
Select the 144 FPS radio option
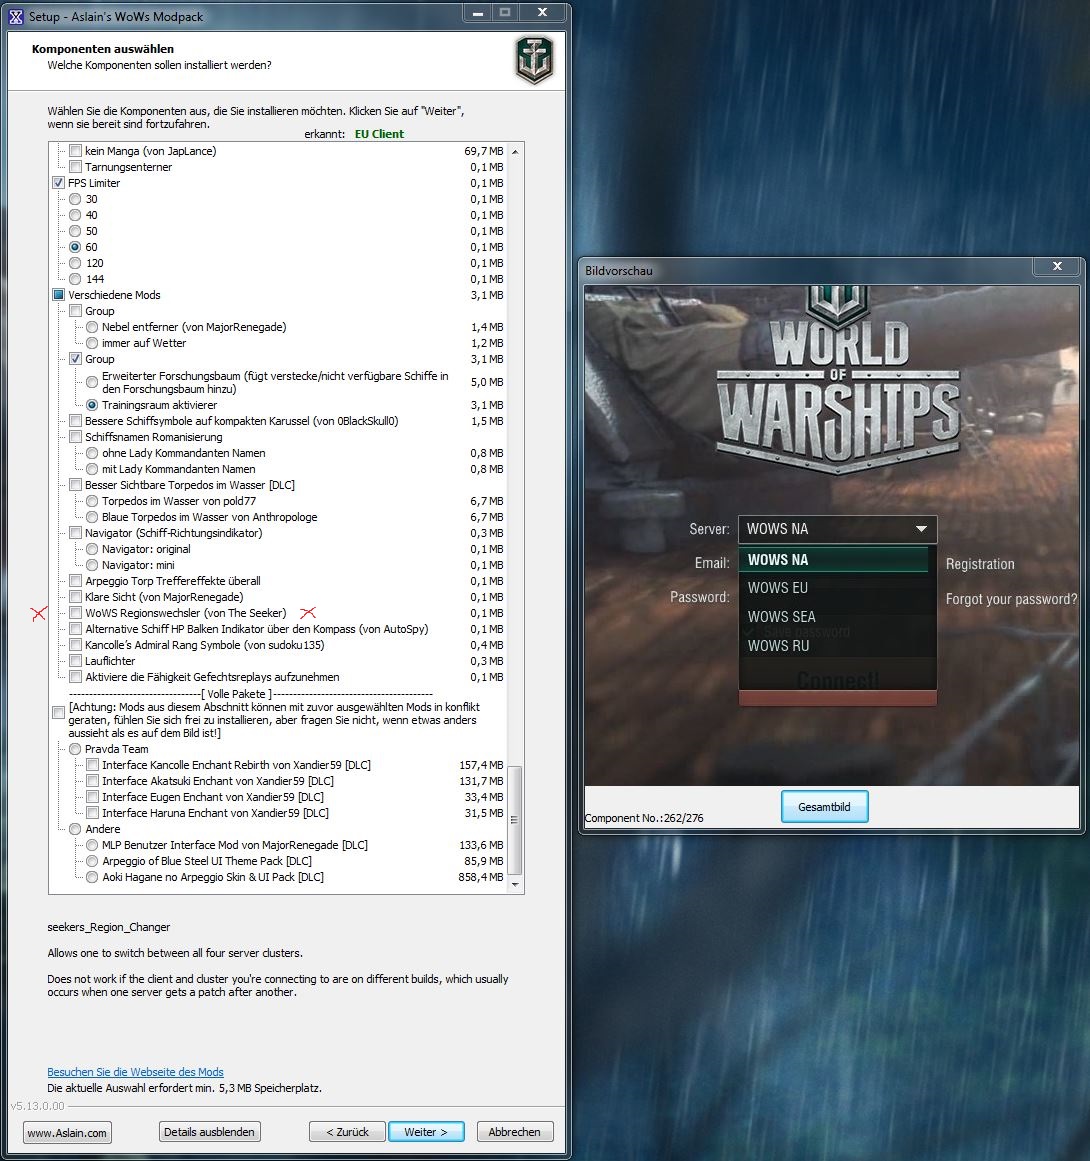(75, 279)
